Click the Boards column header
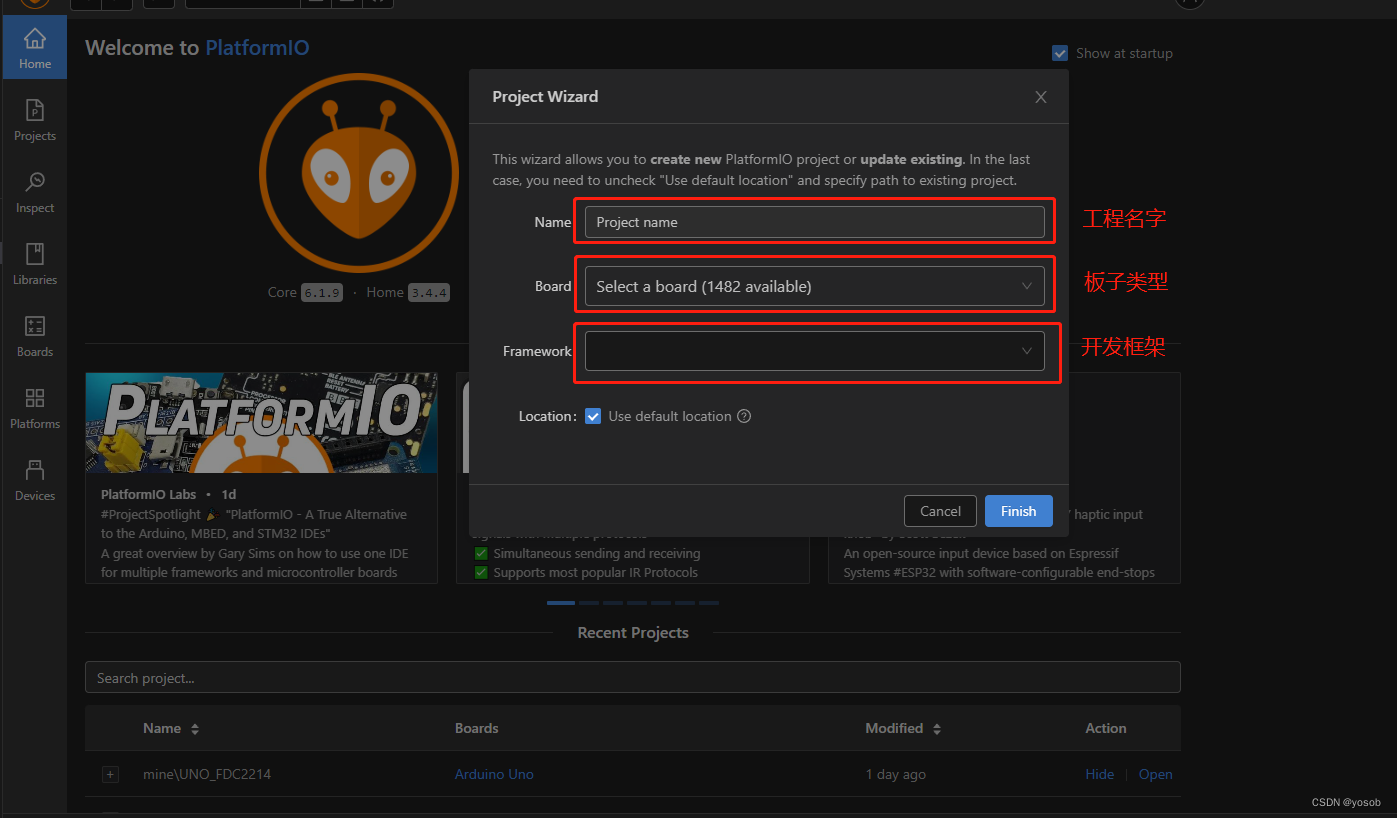This screenshot has width=1397, height=818. pos(476,728)
